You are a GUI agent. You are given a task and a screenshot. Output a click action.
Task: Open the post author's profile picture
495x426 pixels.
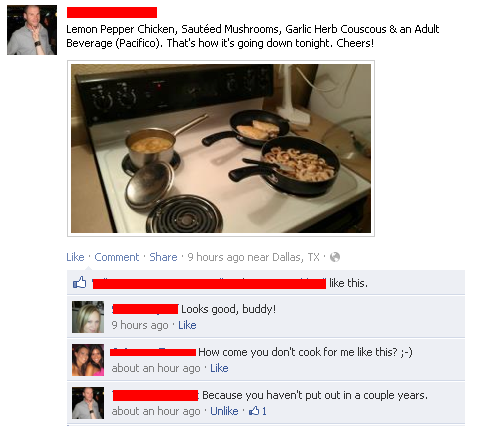coord(32,30)
